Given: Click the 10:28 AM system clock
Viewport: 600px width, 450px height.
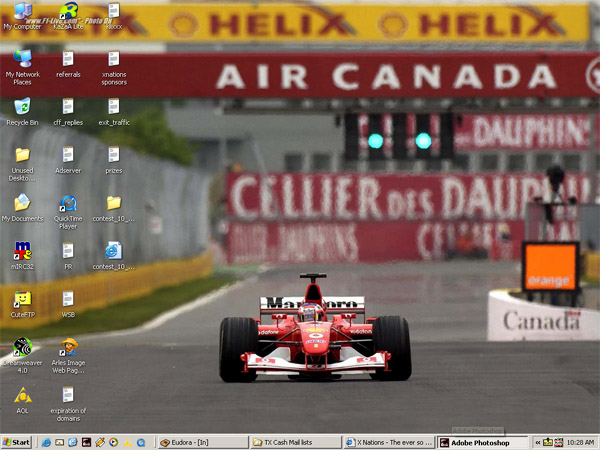Looking at the screenshot, I should (x=580, y=442).
